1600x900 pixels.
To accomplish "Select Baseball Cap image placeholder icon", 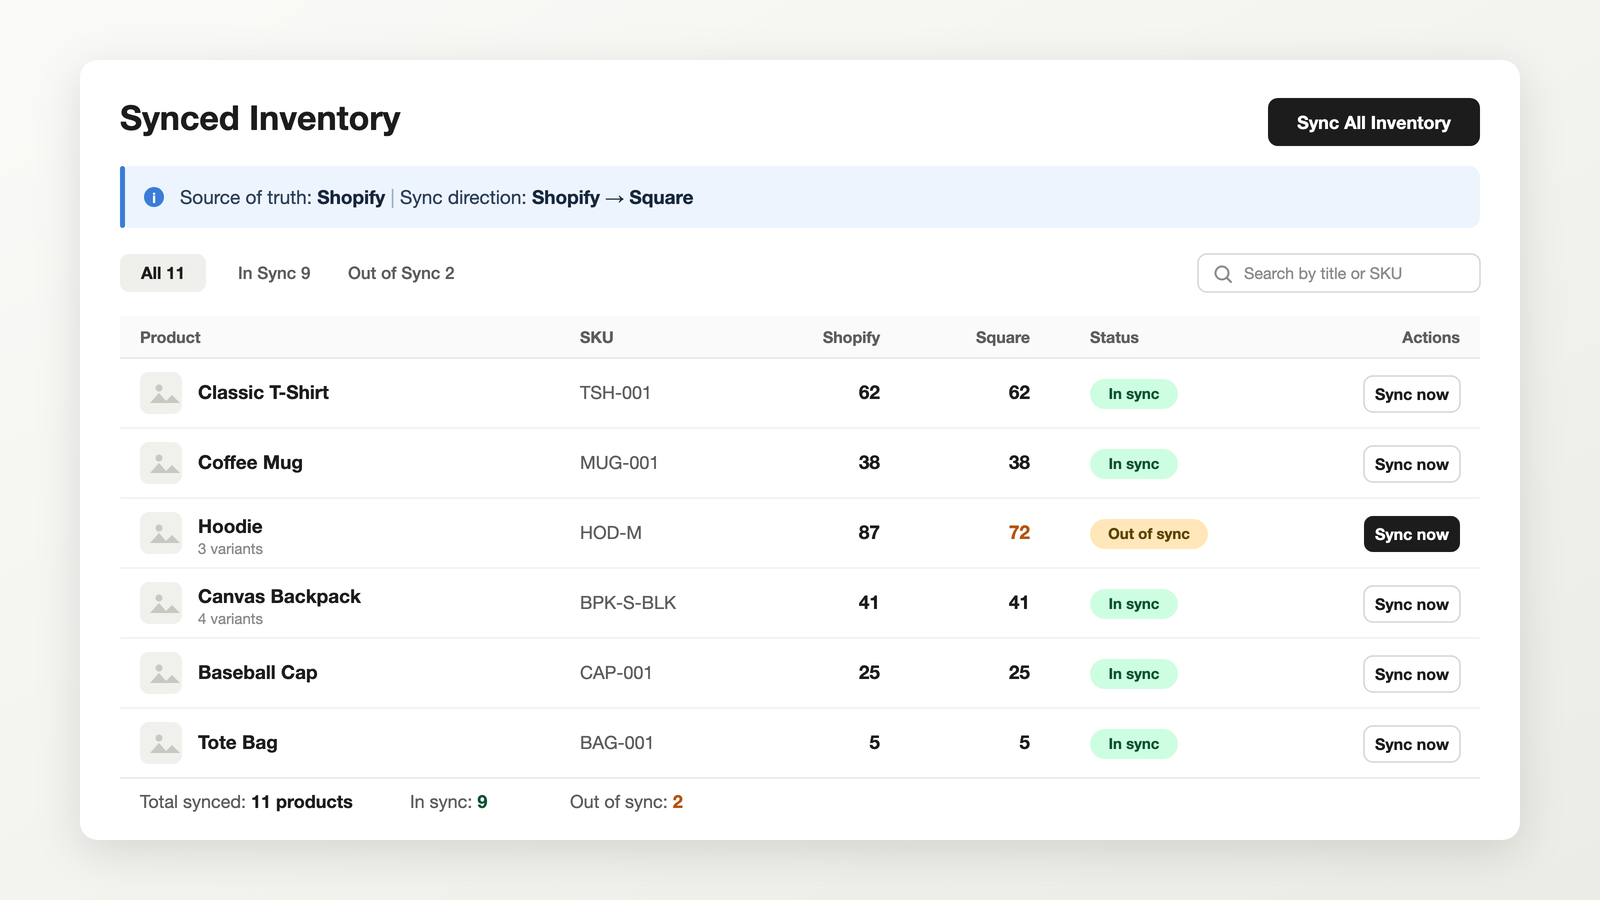I will coord(161,673).
